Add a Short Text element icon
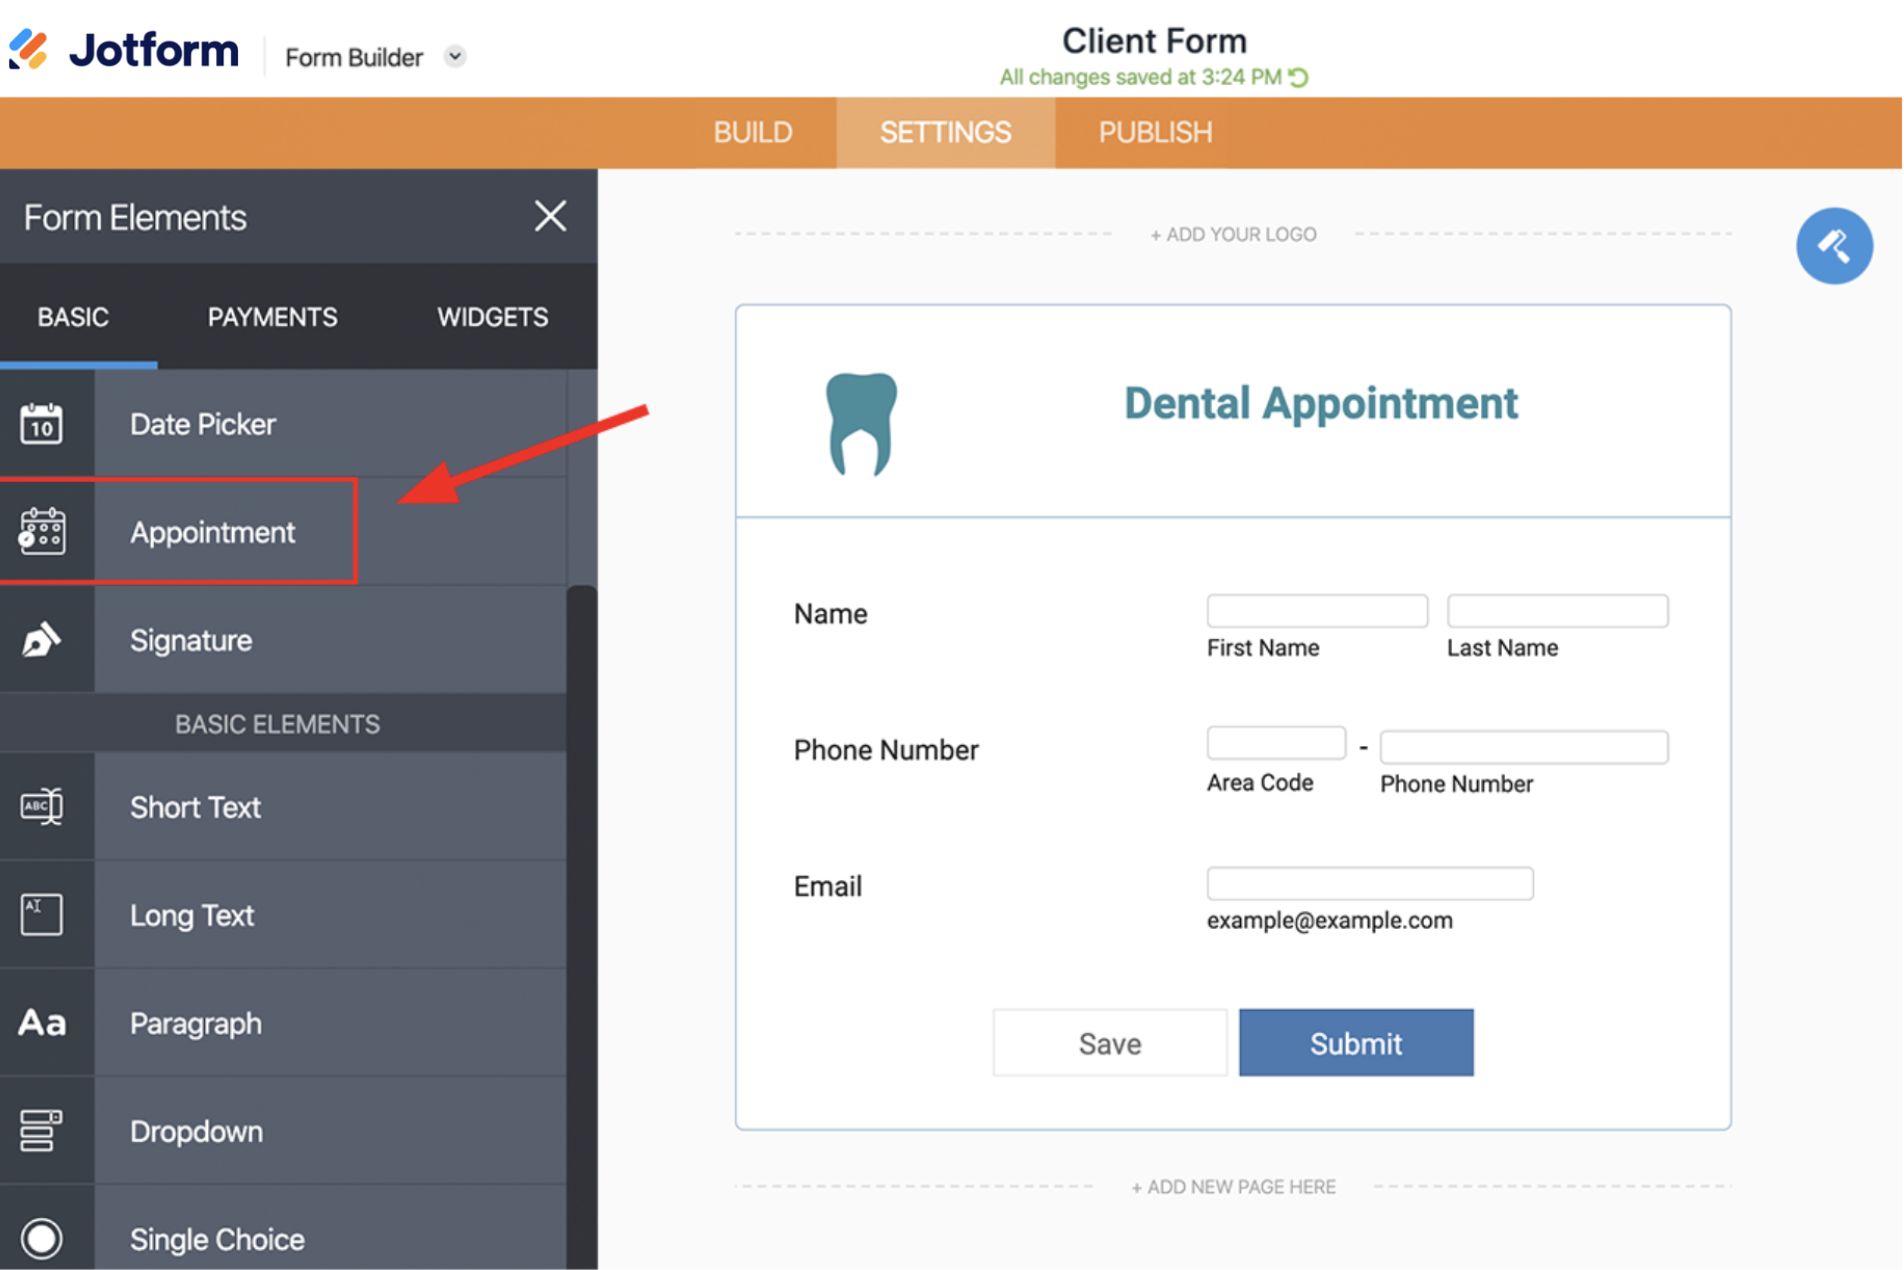The image size is (1904, 1270). (x=42, y=806)
